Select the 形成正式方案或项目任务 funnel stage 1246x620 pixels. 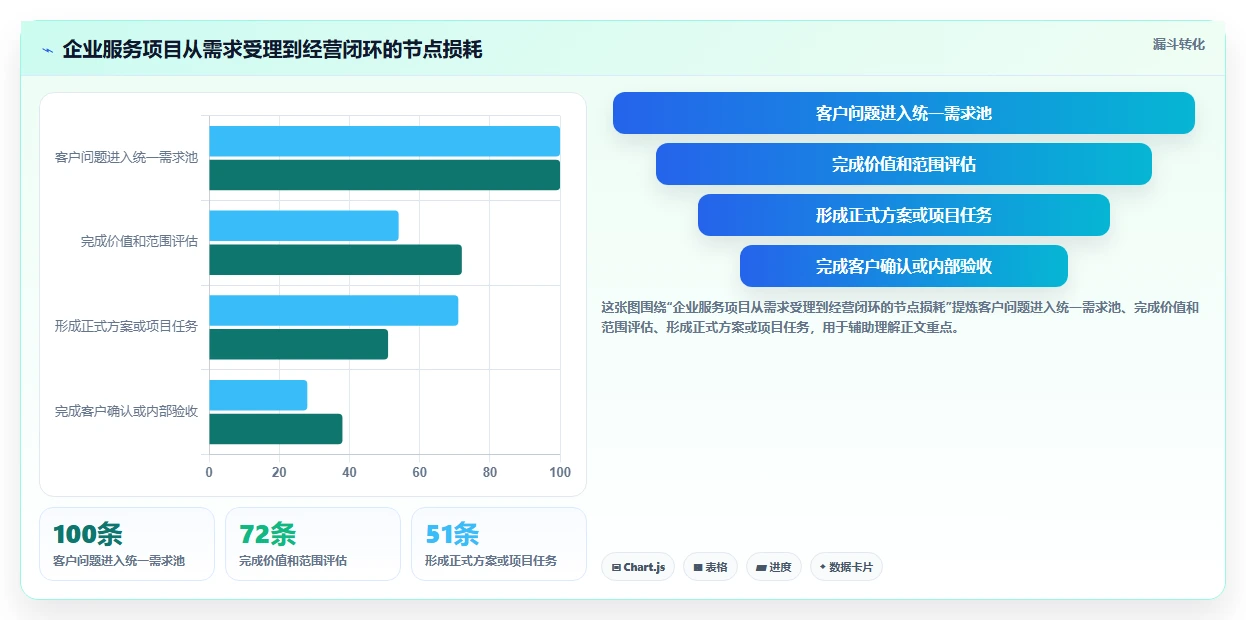[x=903, y=215]
